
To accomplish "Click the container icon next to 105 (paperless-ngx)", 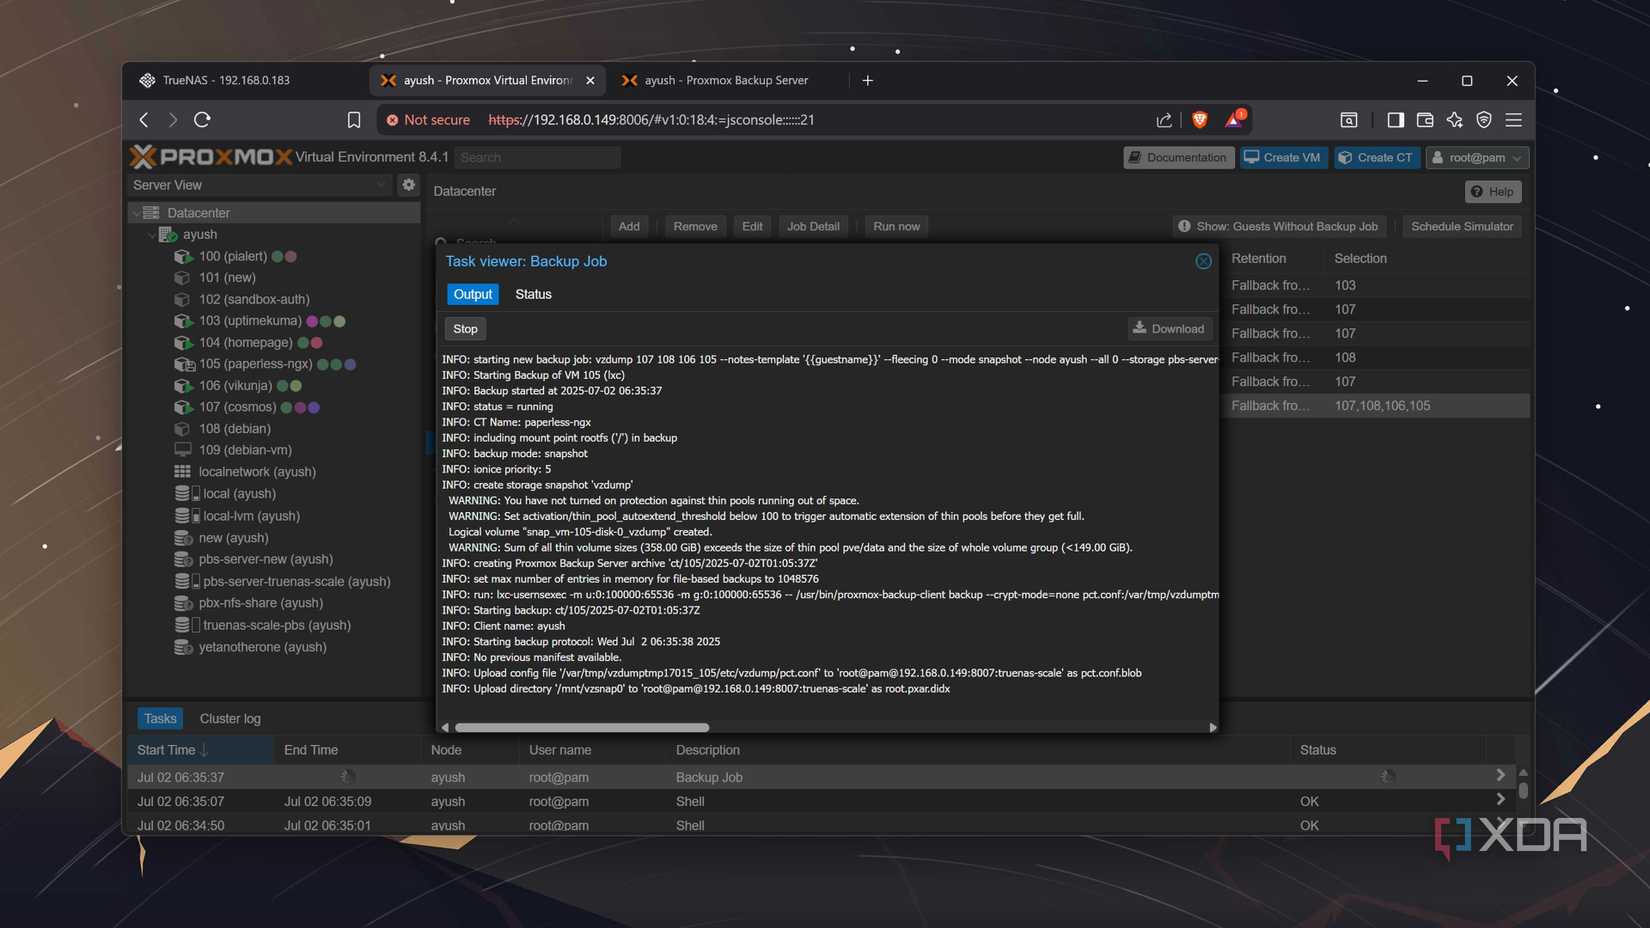I will tap(184, 364).
